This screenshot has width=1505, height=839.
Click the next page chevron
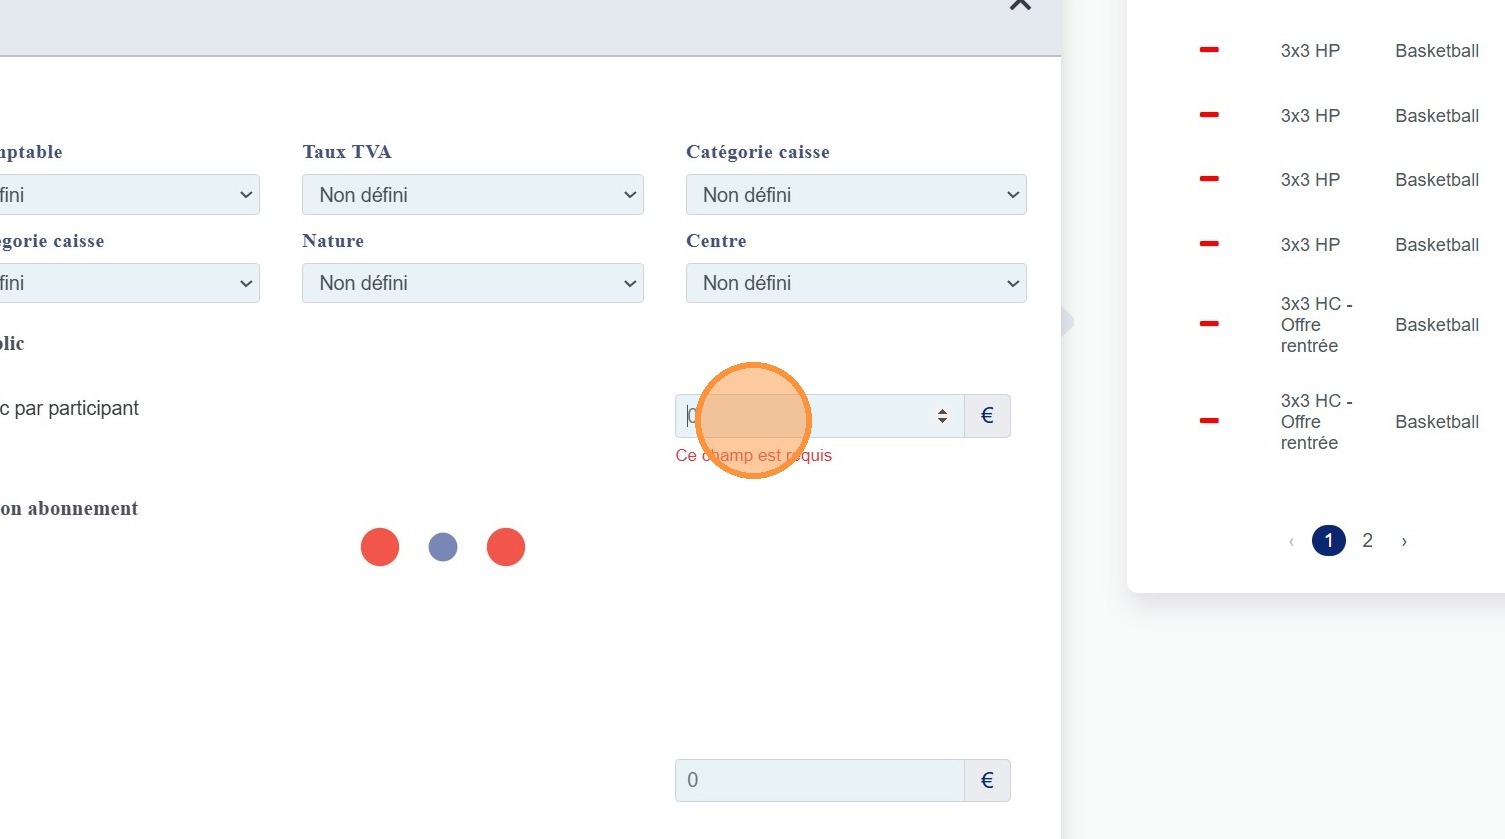pos(1404,541)
